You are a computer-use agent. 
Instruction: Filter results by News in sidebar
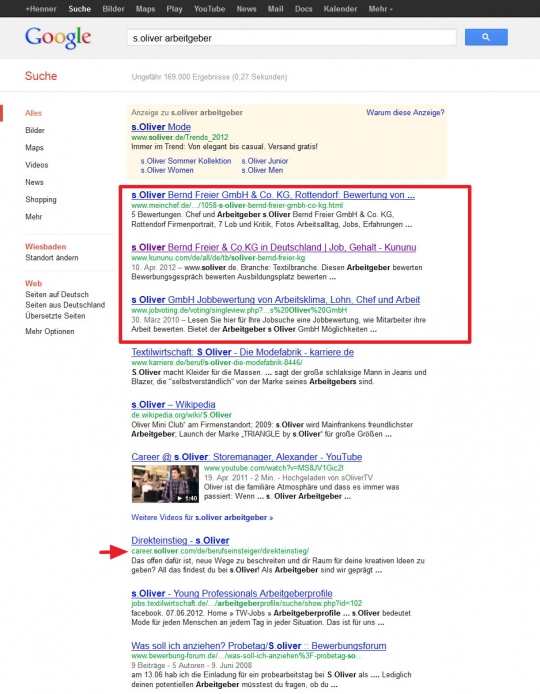click(x=35, y=182)
